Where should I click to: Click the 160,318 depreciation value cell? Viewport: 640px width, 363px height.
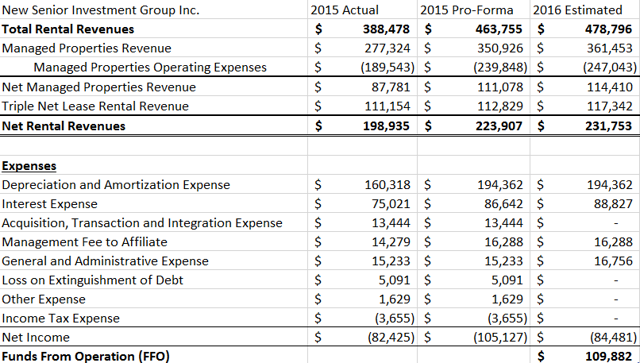click(362, 185)
